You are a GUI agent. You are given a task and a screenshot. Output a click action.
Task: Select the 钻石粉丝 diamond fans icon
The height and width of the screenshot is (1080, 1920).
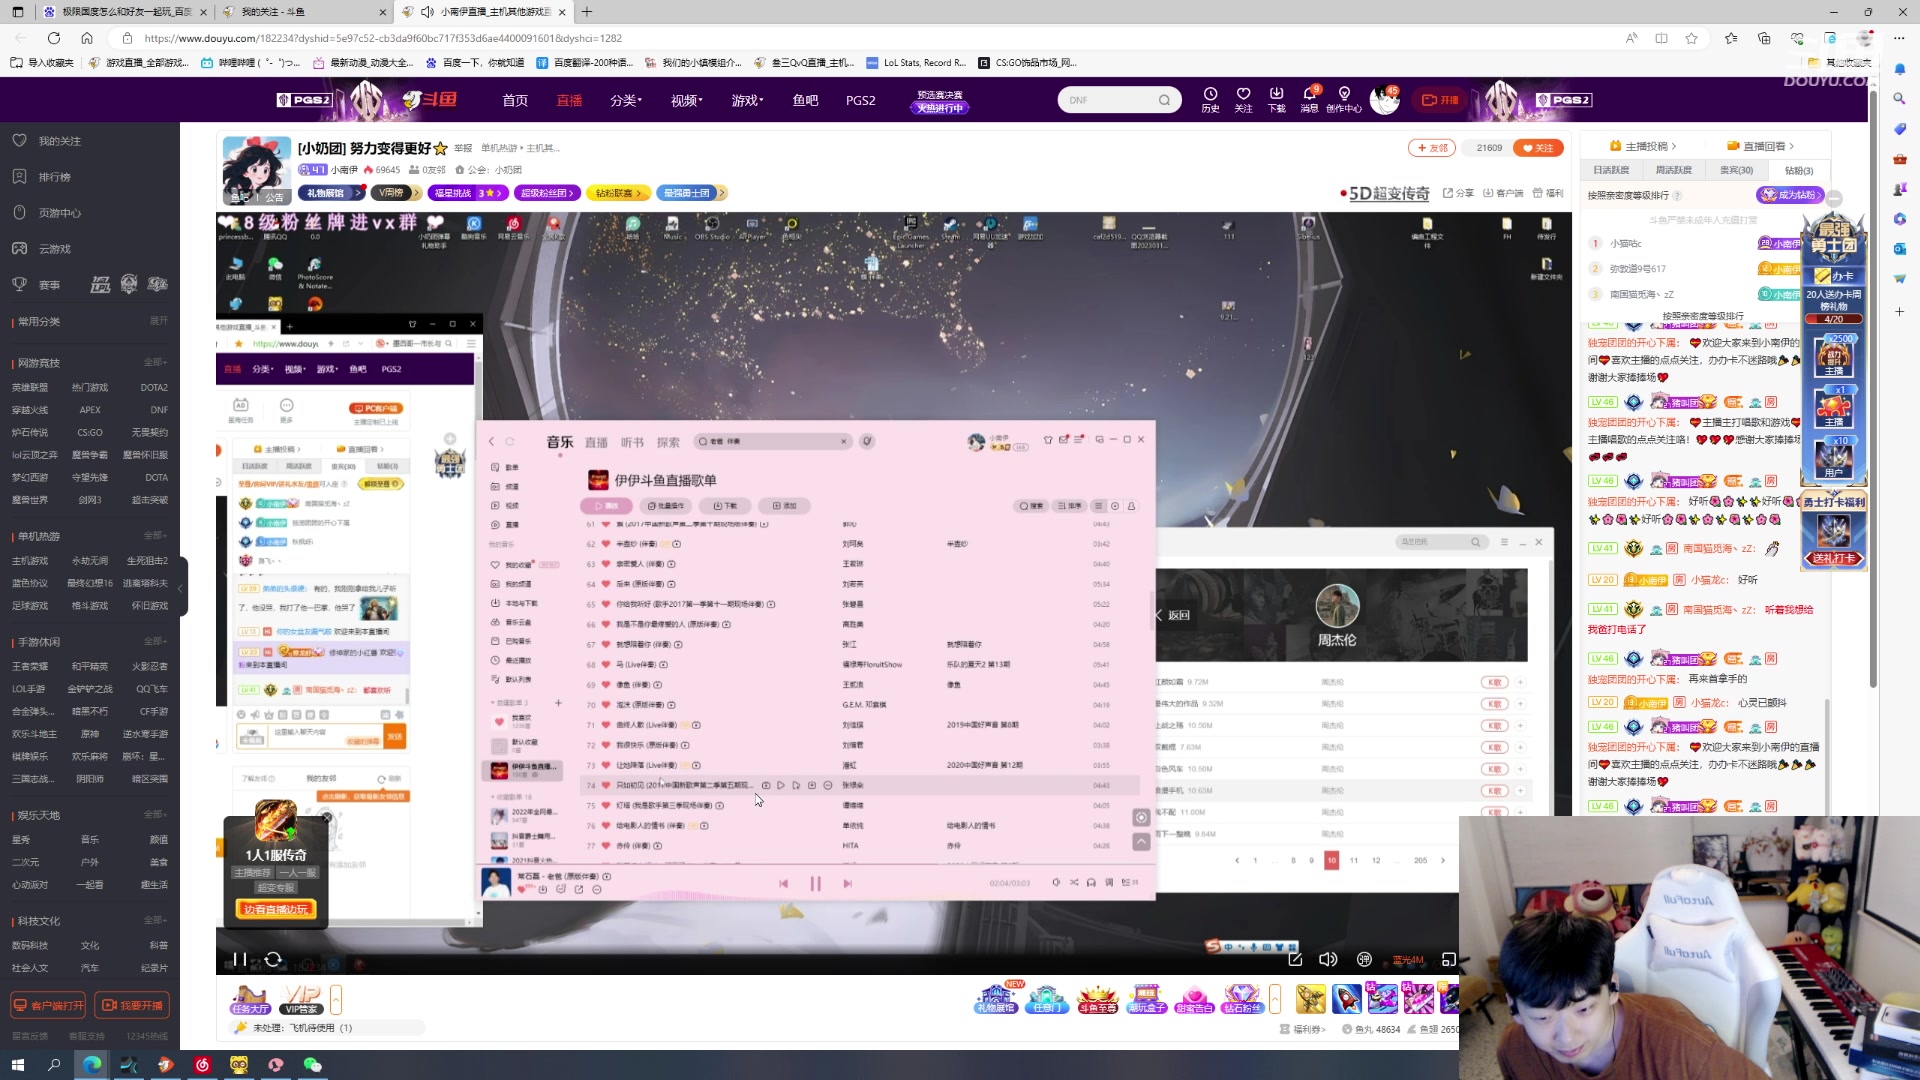[1243, 998]
